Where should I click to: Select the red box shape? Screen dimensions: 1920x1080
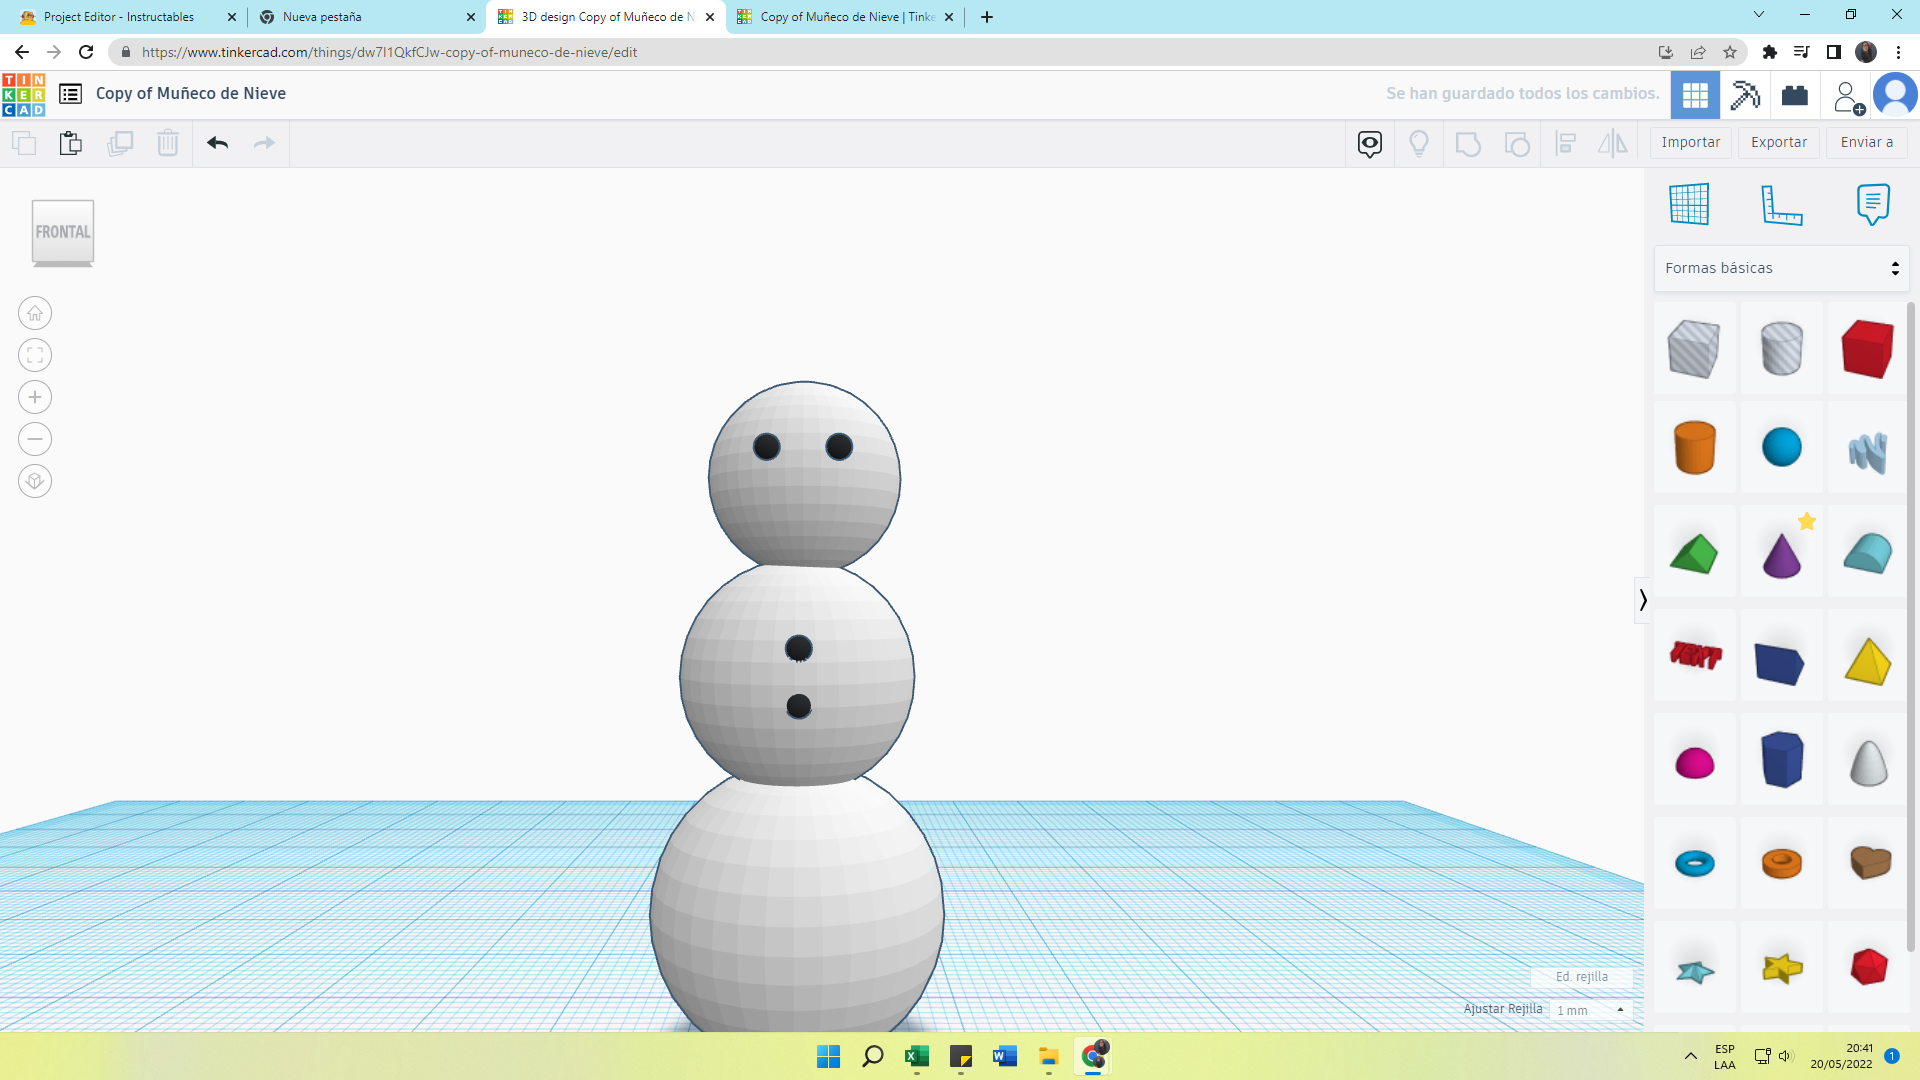pyautogui.click(x=1866, y=348)
